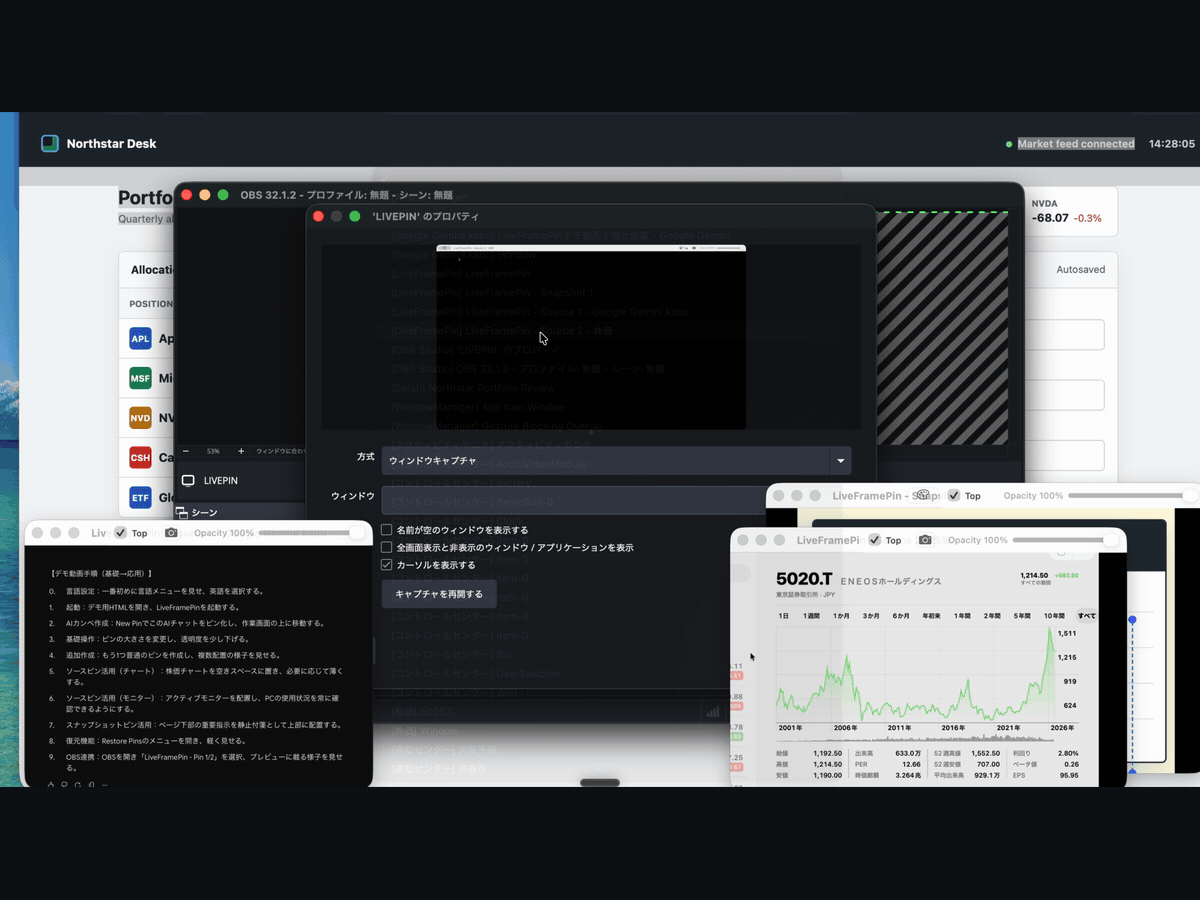The height and width of the screenshot is (900, 1200).
Task: Click the 利回り value 2.80%
Action: pyautogui.click(x=1068, y=753)
